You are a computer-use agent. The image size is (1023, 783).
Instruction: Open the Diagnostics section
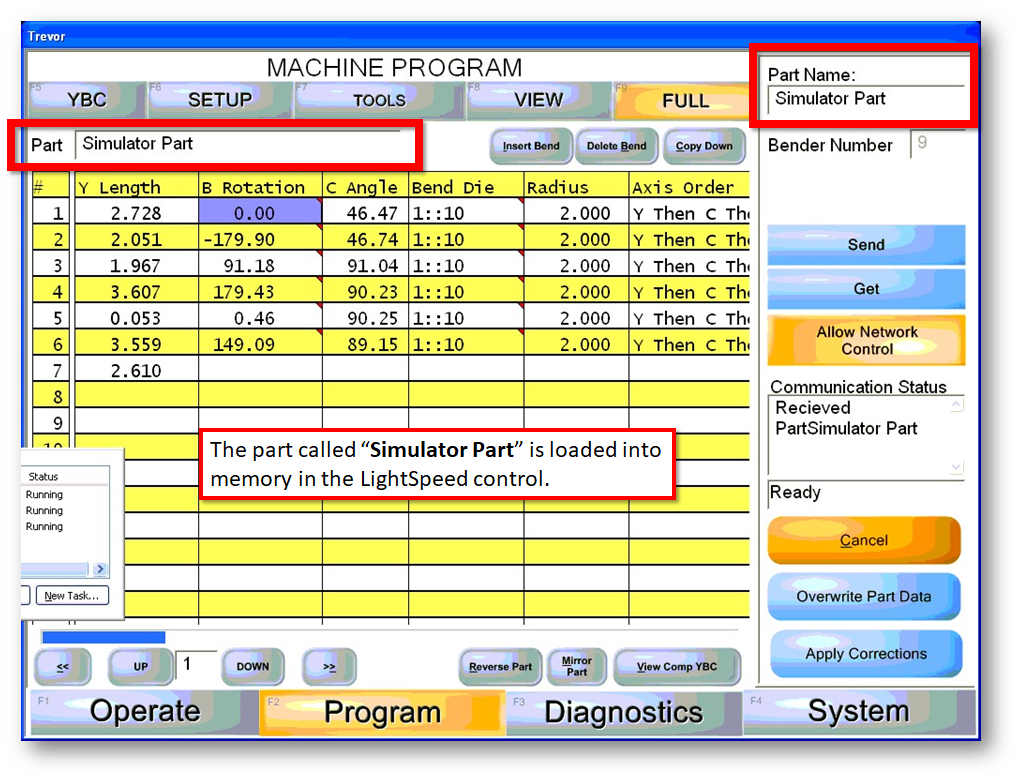(623, 712)
